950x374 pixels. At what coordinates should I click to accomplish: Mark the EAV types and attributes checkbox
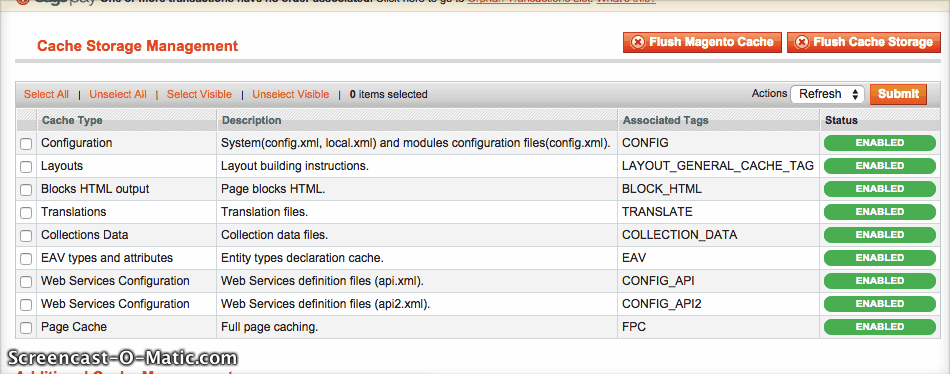tap(26, 259)
